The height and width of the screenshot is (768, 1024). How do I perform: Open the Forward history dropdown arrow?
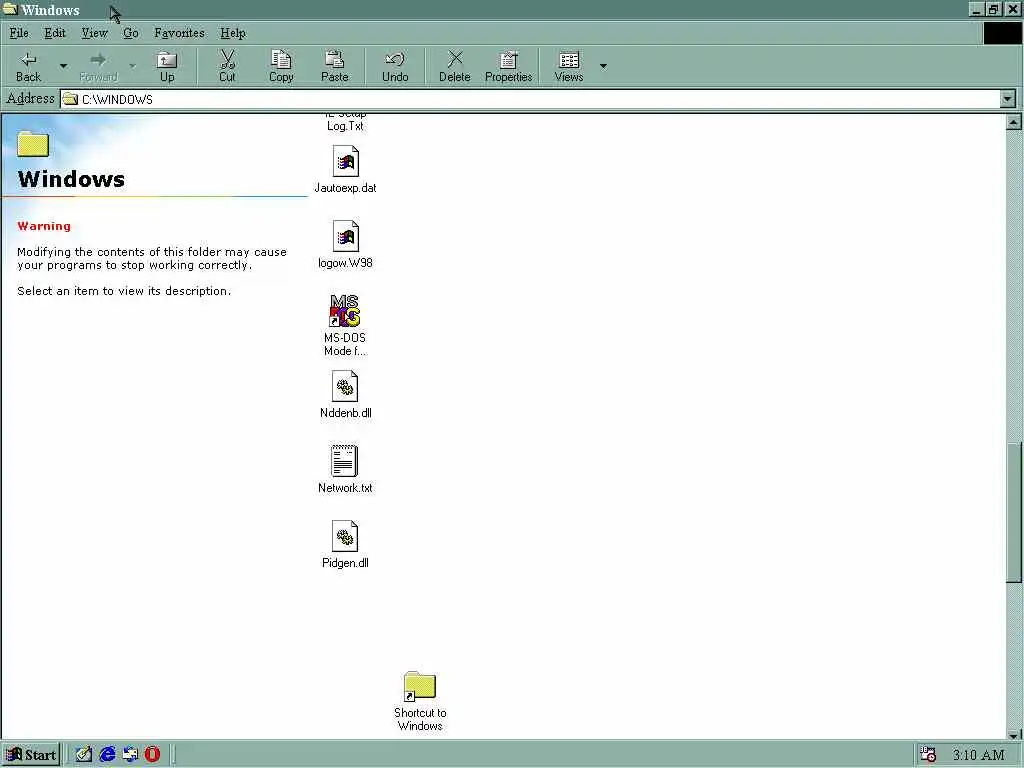click(133, 67)
